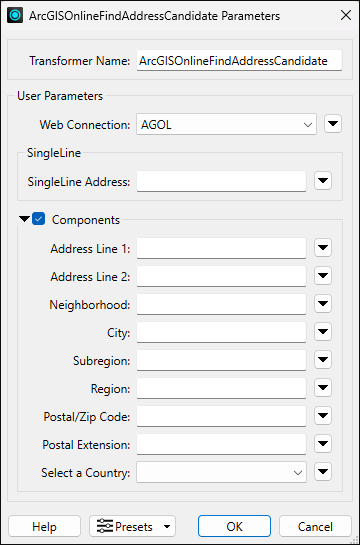The image size is (360, 545).
Task: Open options arrow for Neighborhood
Action: (x=323, y=304)
